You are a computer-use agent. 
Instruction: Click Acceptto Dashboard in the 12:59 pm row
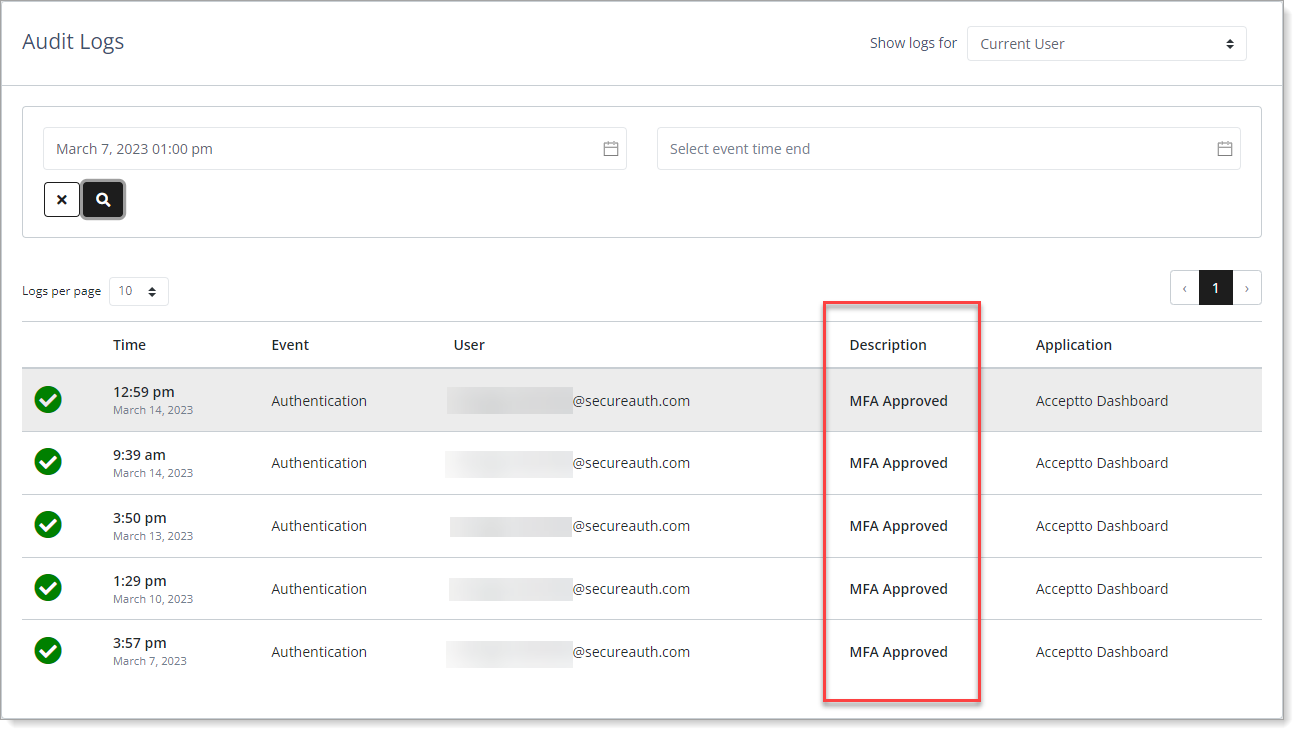click(1102, 401)
